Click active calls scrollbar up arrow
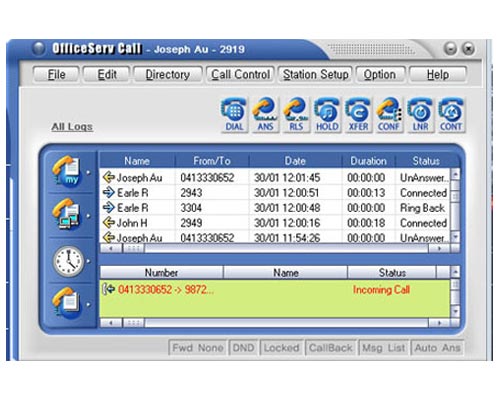Image resolution: width=500 pixels, height=400 pixels. (455, 272)
